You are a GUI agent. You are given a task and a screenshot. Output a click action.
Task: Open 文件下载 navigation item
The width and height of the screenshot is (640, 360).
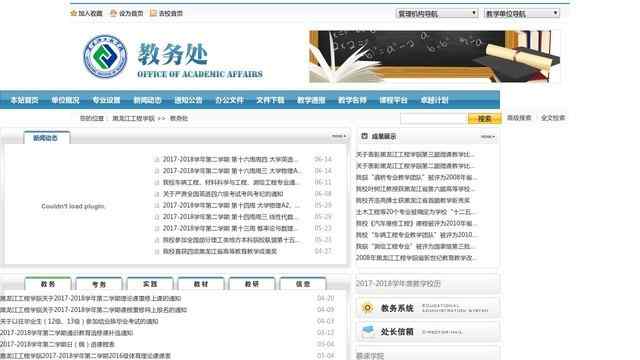[x=270, y=100]
